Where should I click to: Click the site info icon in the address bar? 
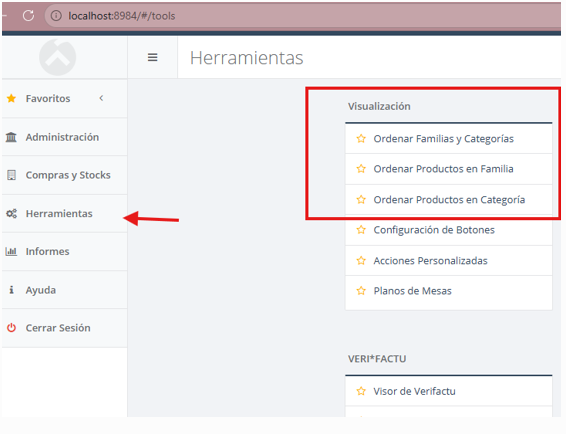tap(56, 16)
